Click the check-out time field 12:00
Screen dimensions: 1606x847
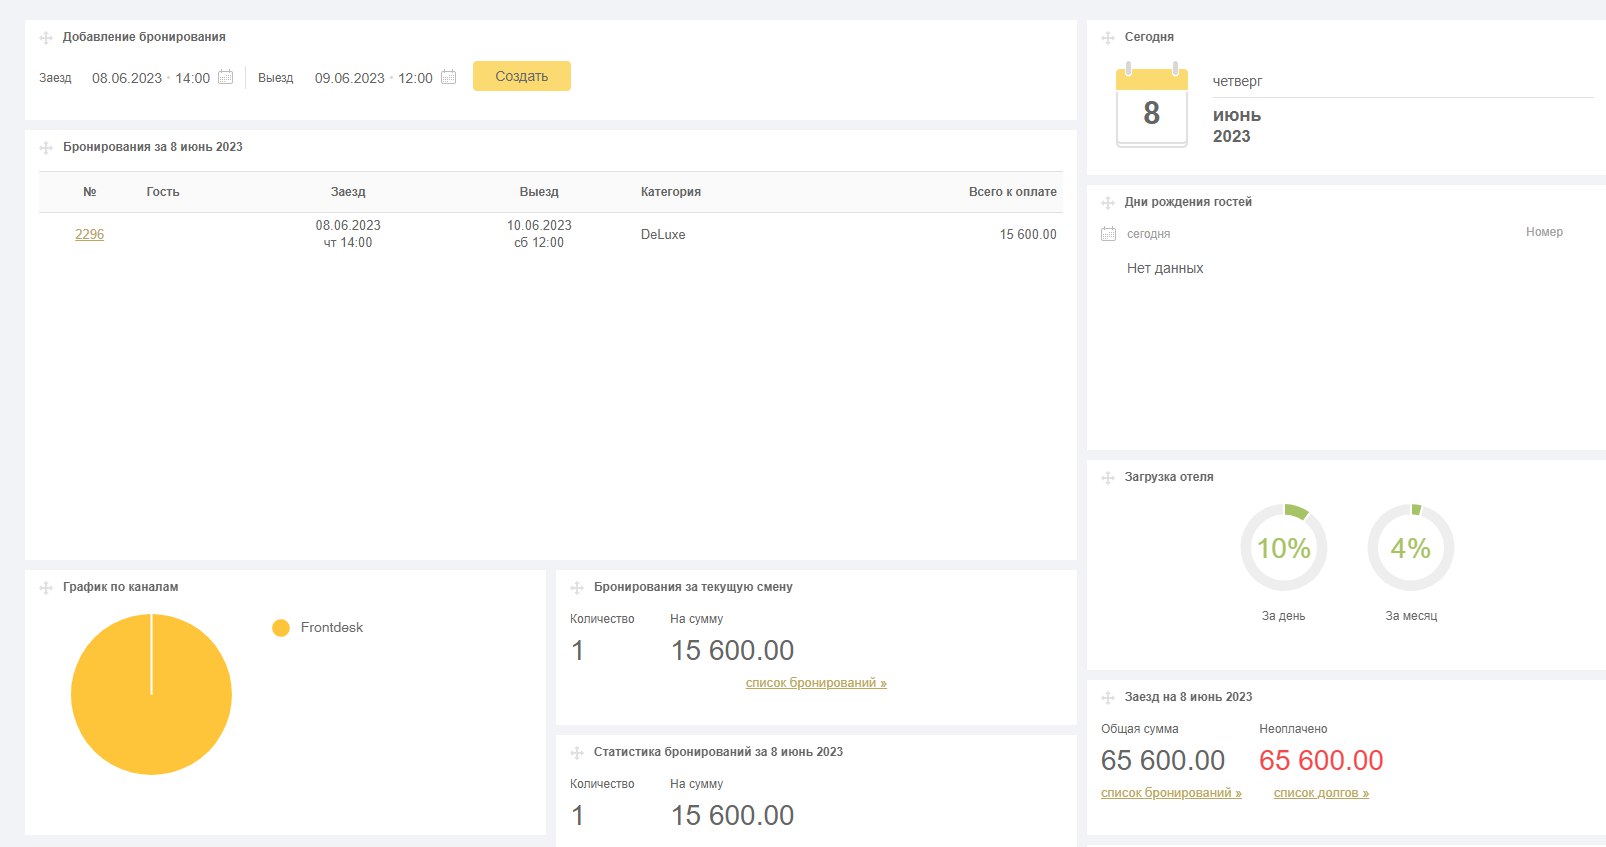(x=415, y=78)
